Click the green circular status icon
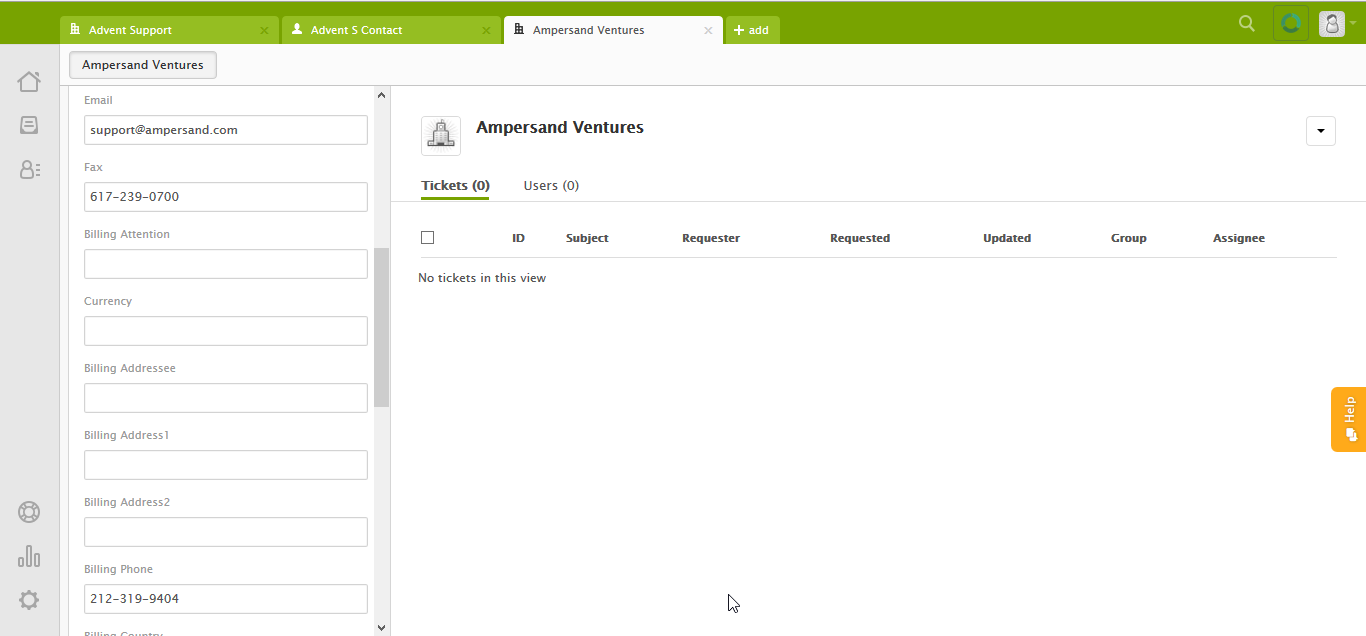The image size is (1366, 636). pos(1291,23)
